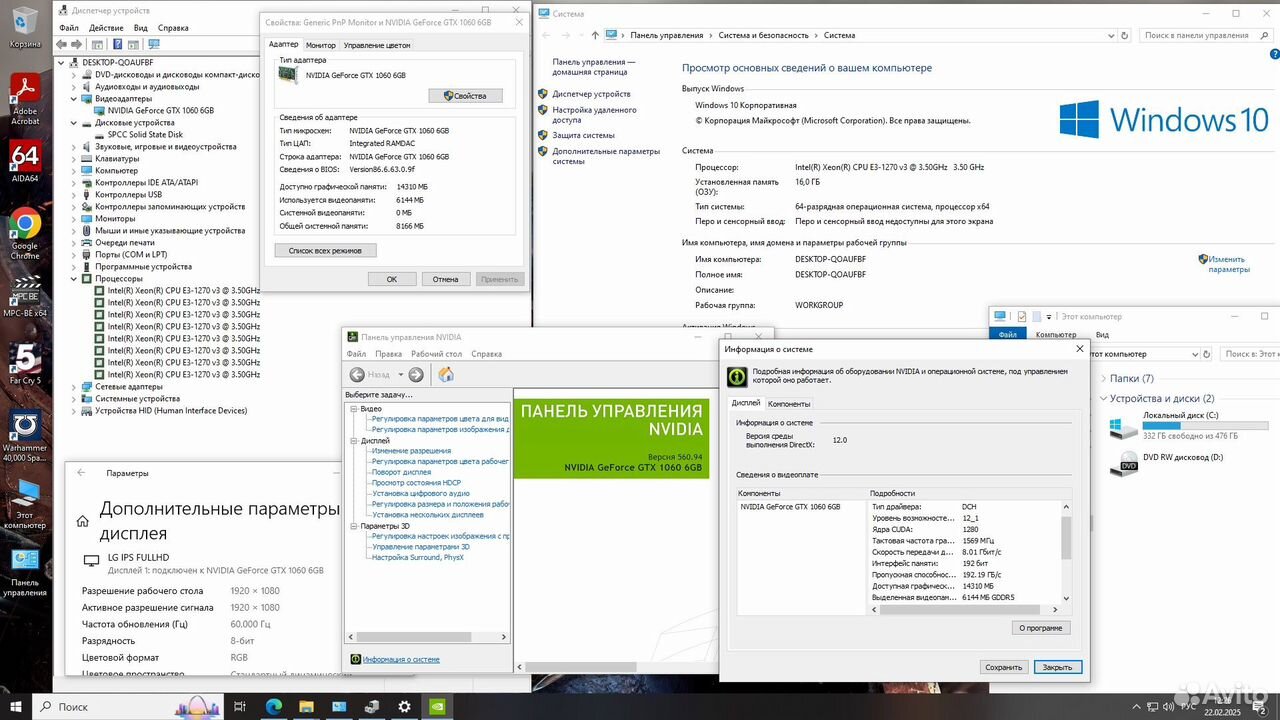Image resolution: width=1280 pixels, height=720 pixels.
Task: Click Закрыть in system information dialog
Action: 1057,667
